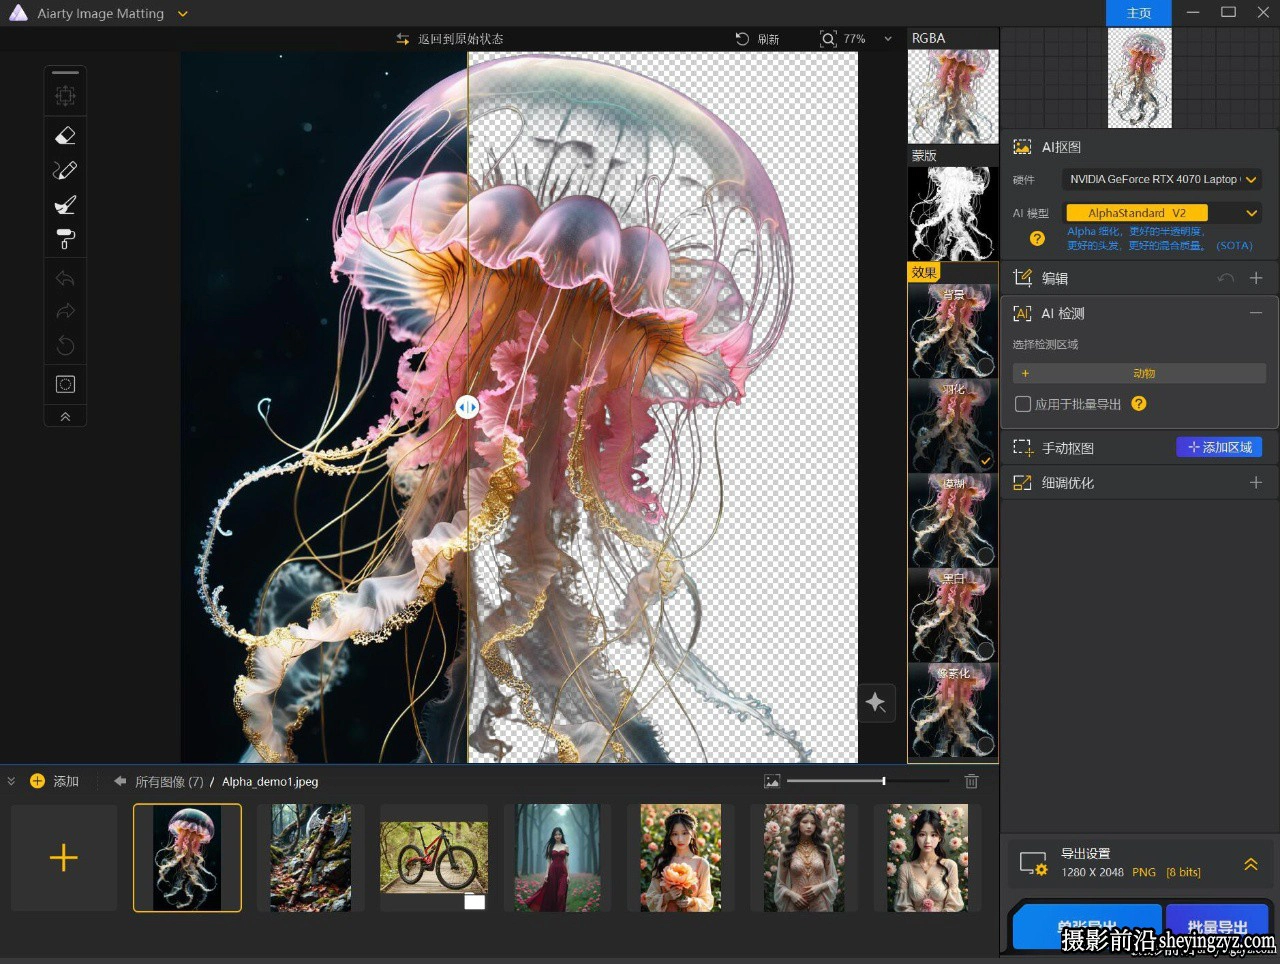Viewport: 1280px width, 964px height.
Task: Click the 编辑 crop-edit icon
Action: [x=1022, y=278]
